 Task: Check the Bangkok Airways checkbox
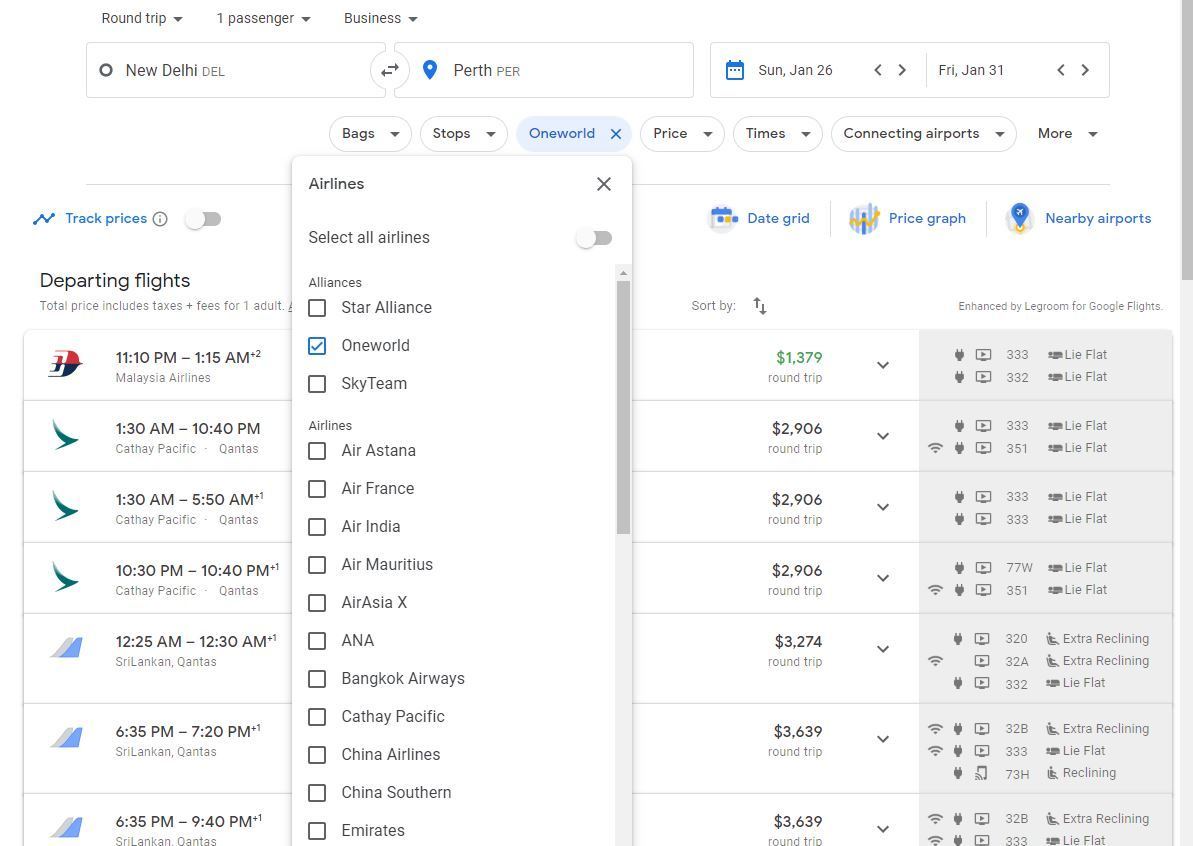pyautogui.click(x=317, y=679)
